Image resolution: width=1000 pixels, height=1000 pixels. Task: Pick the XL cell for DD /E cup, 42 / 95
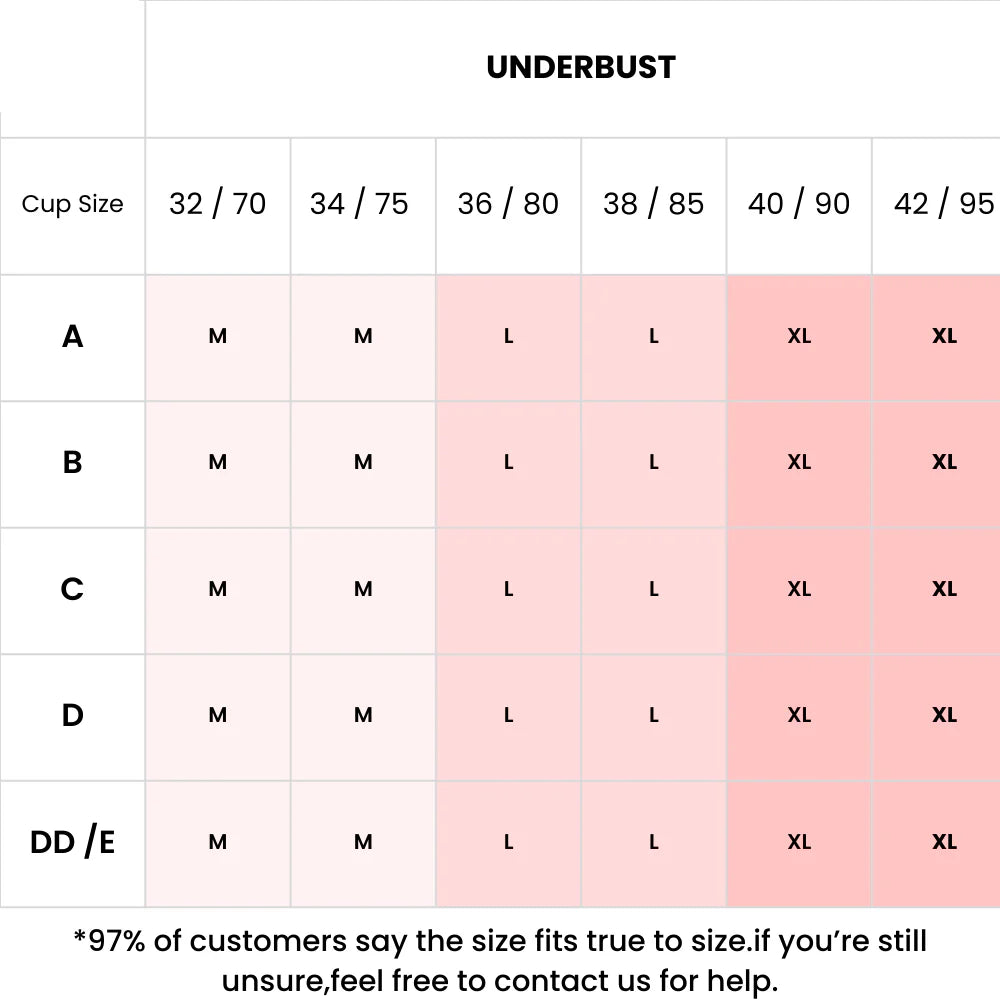tap(944, 843)
